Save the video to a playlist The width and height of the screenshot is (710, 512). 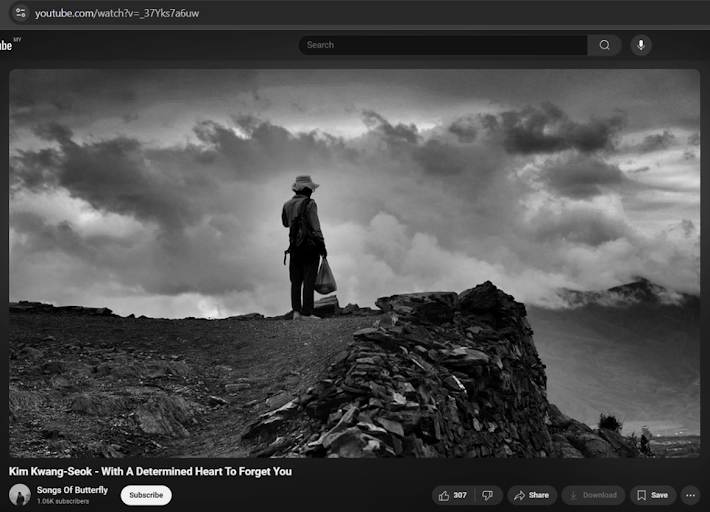coord(652,495)
